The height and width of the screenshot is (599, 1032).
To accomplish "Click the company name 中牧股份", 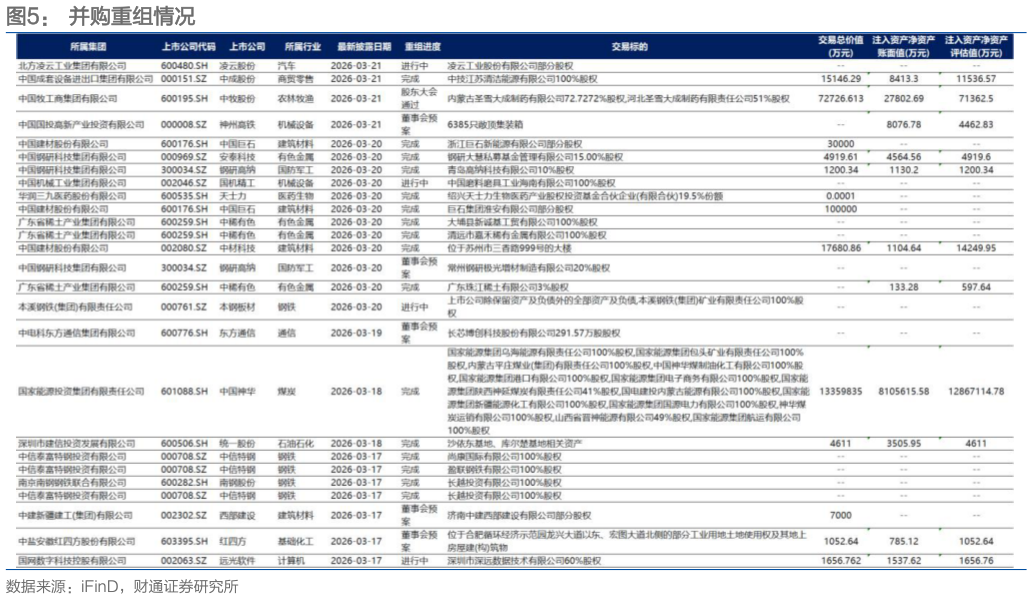I will [x=238, y=99].
